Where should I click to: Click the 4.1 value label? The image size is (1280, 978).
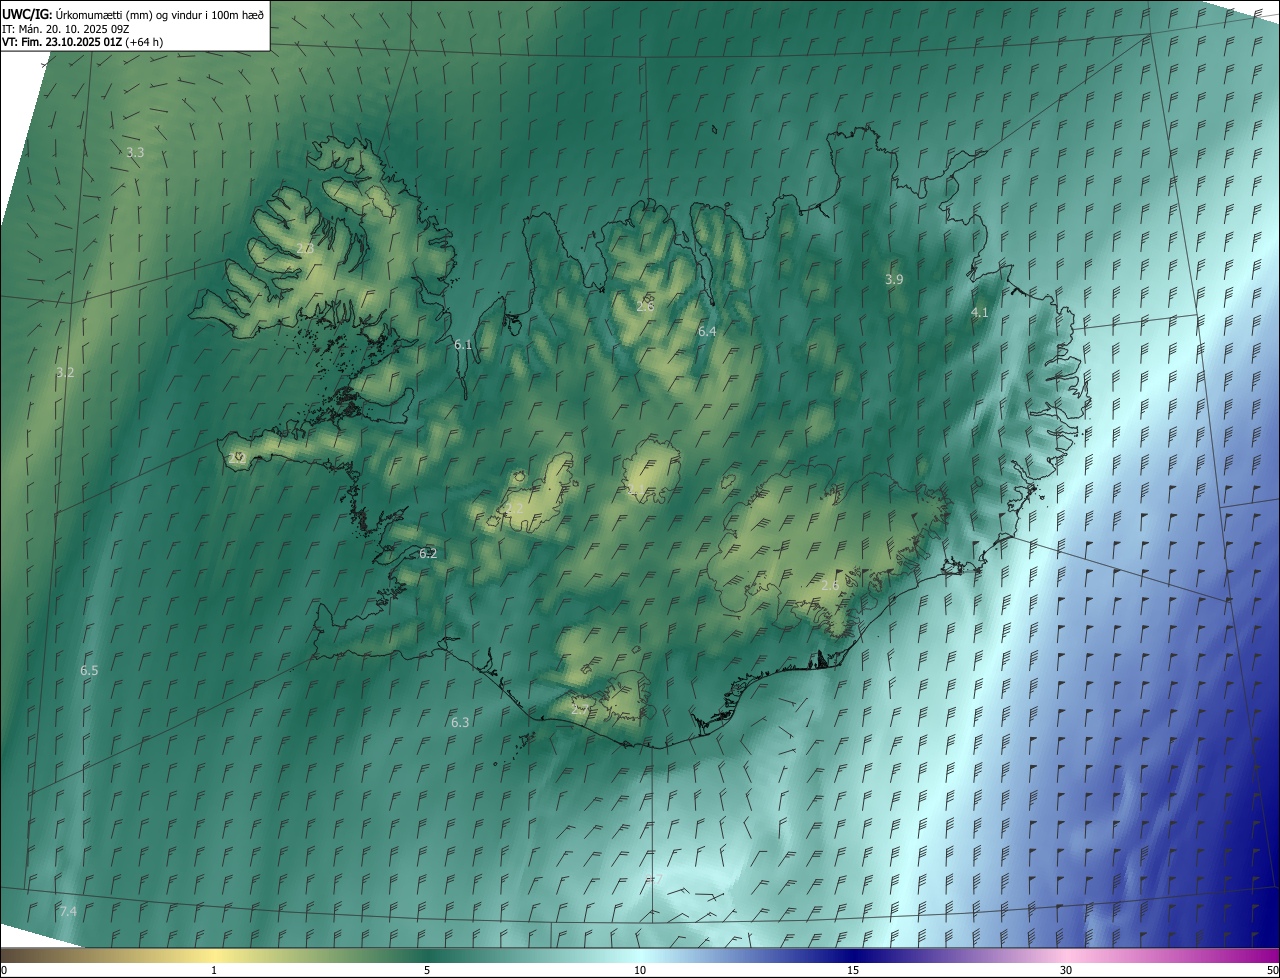point(980,313)
